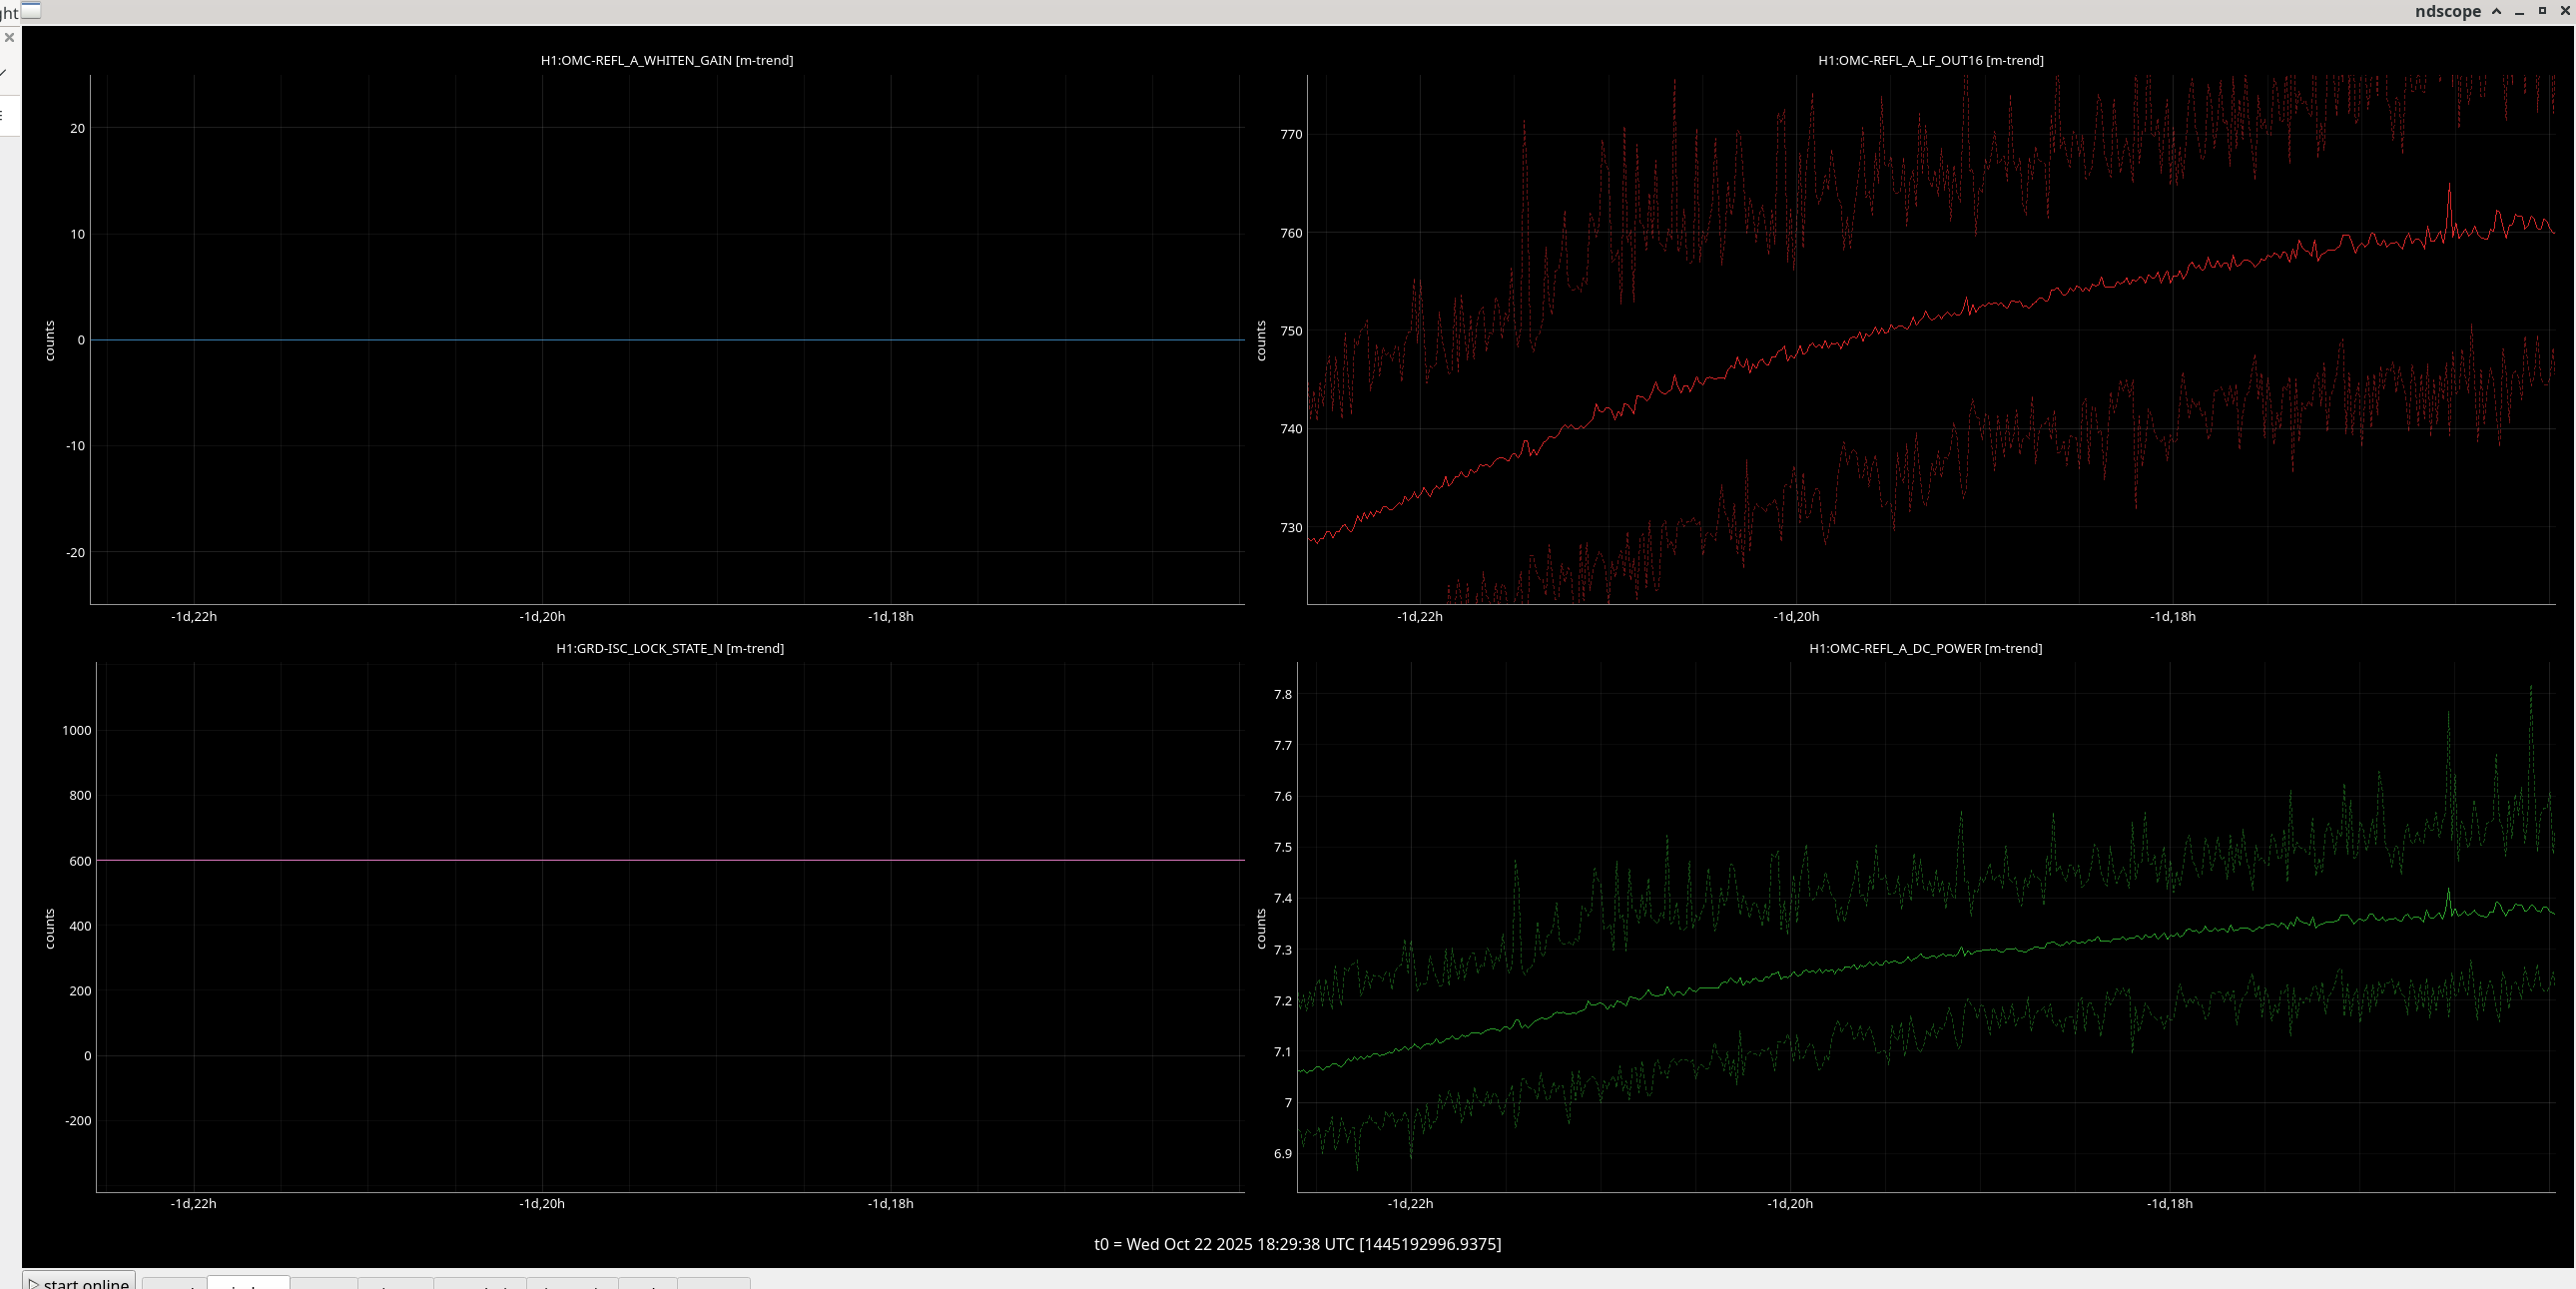This screenshot has height=1289, width=2576.
Task: Minimize the ndscope window
Action: pos(2519,11)
